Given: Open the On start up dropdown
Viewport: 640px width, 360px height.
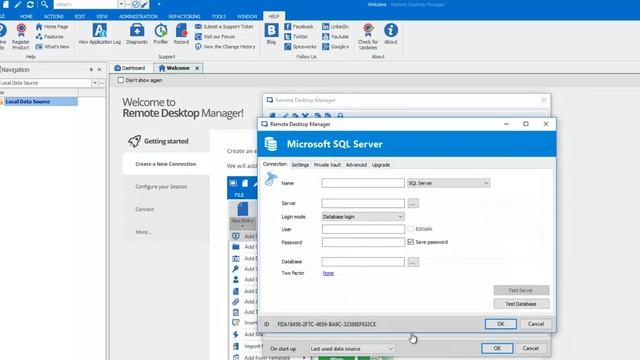Looking at the screenshot, I should [352, 349].
